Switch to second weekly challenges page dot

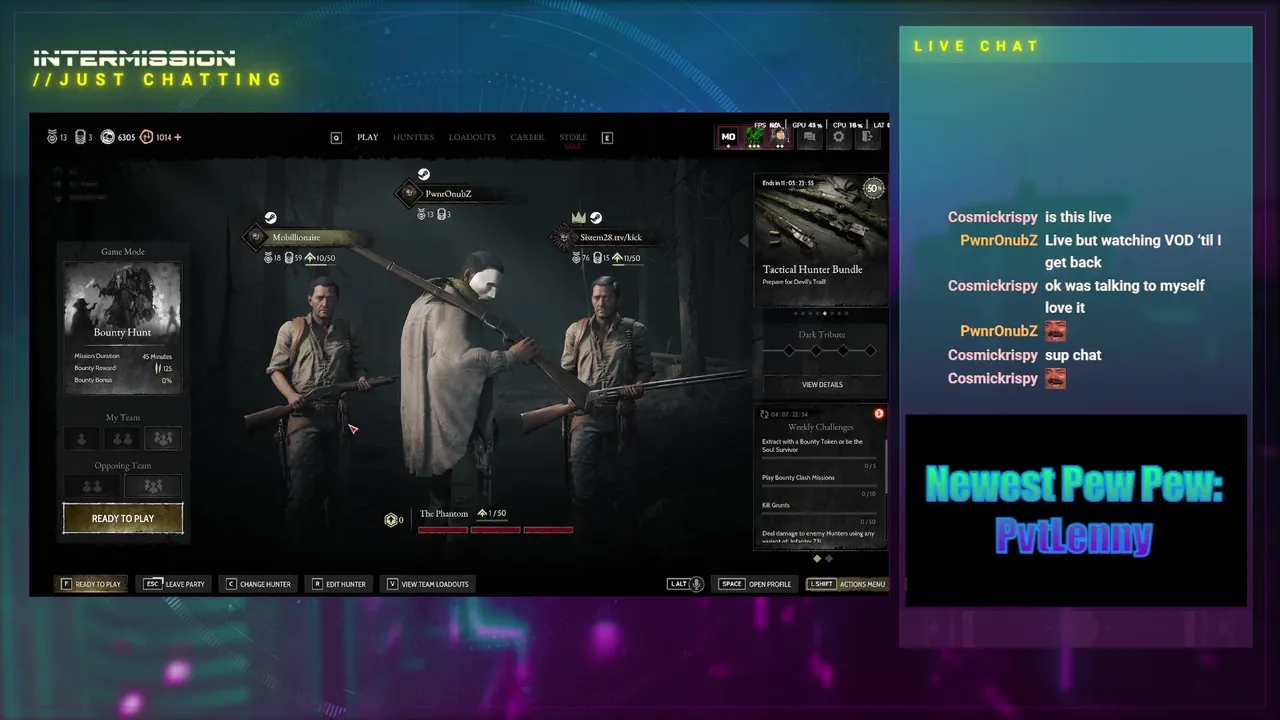point(828,558)
